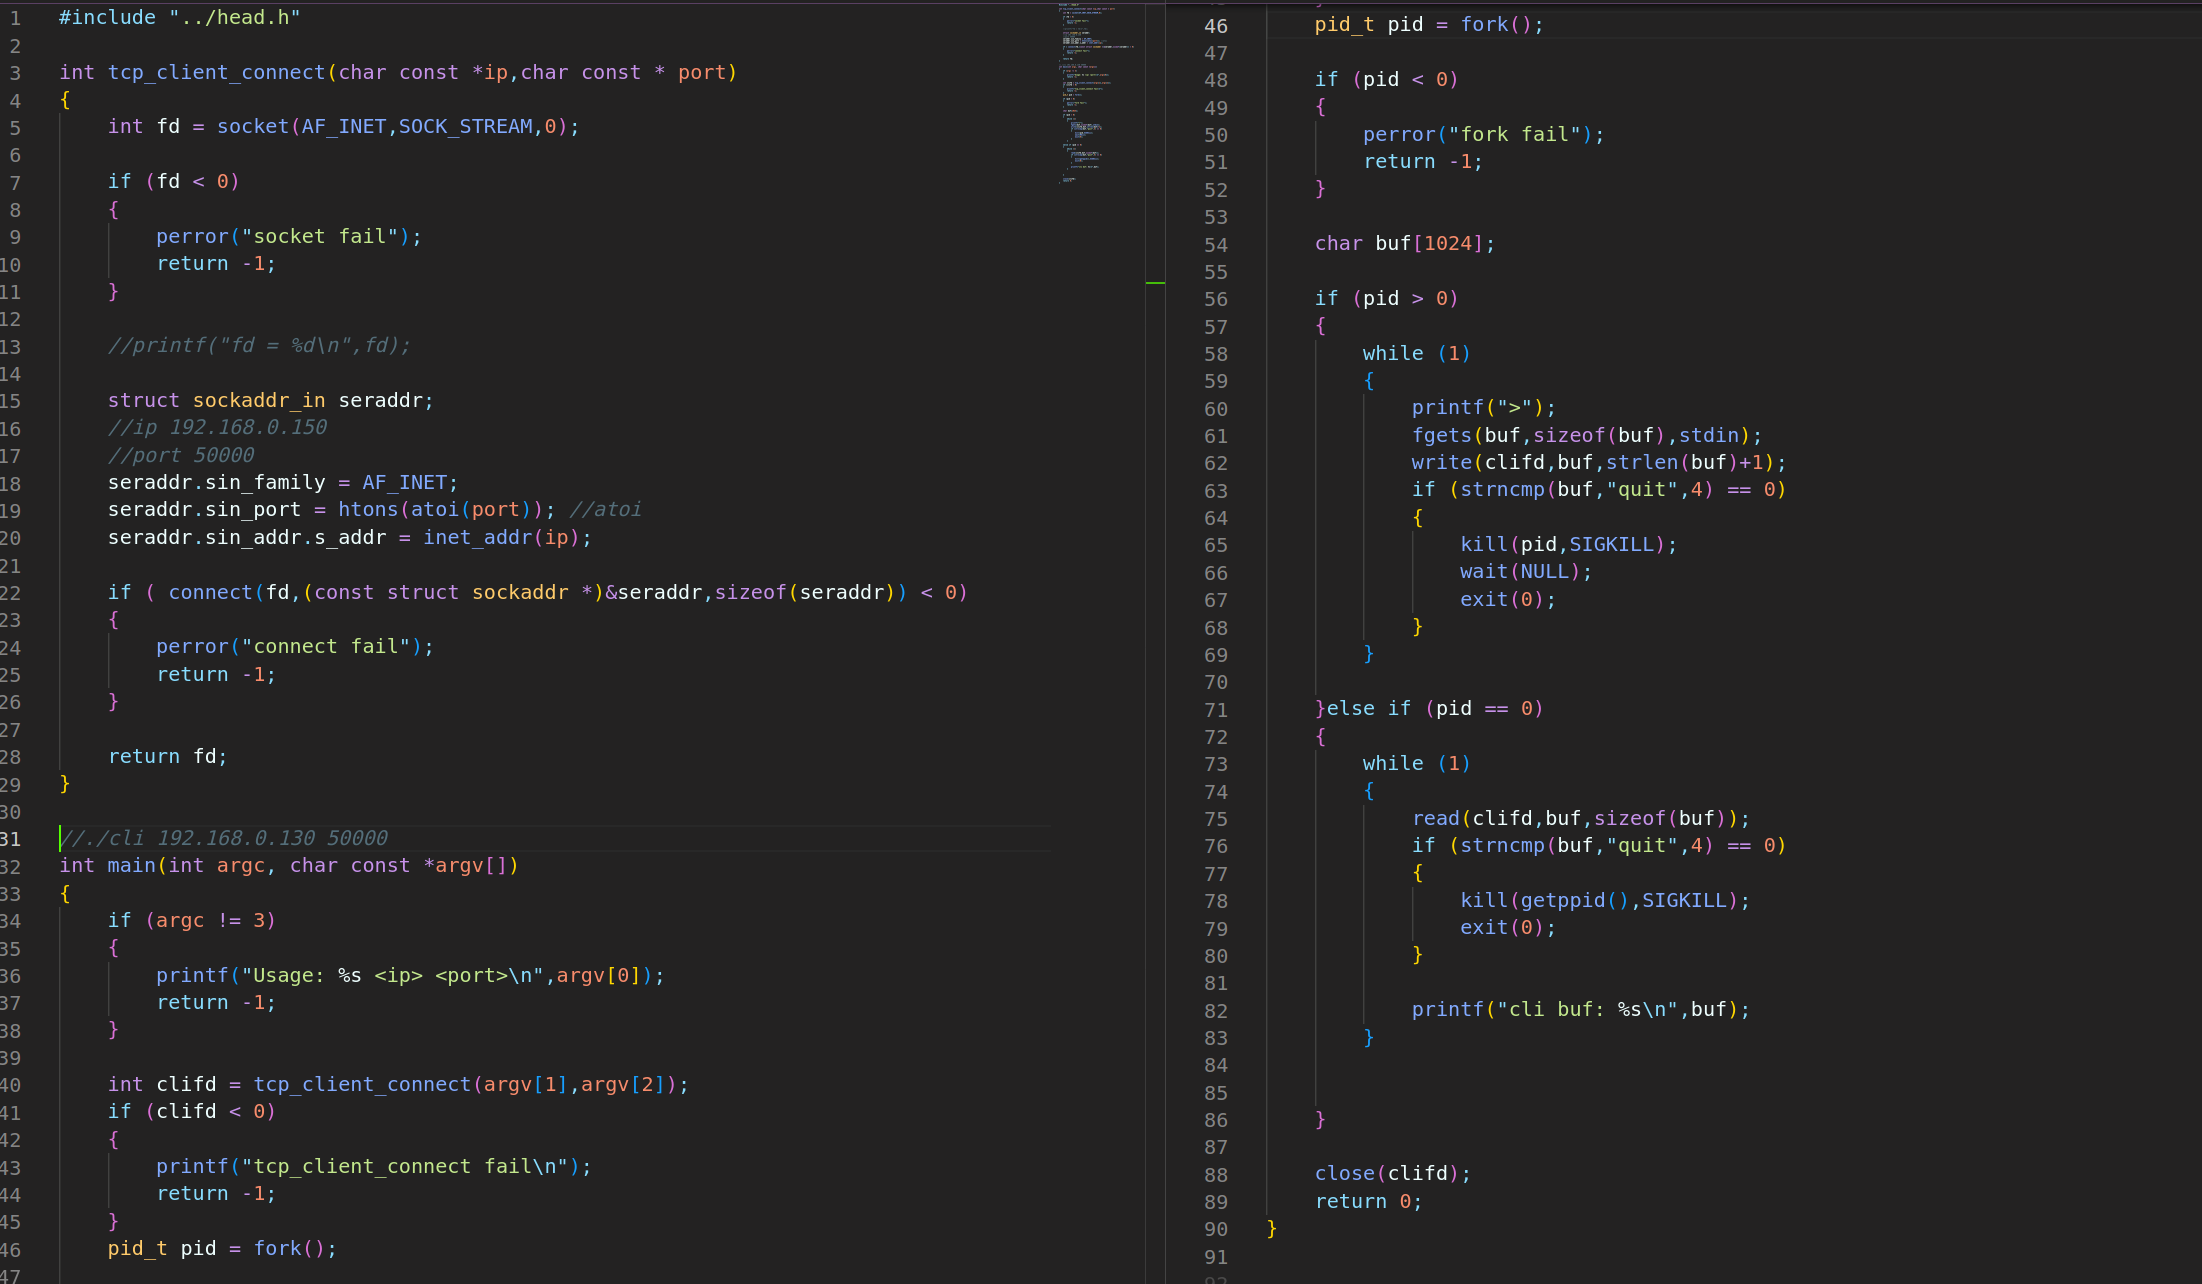Click 'int clifd' declaration on line 40

coord(162,1084)
